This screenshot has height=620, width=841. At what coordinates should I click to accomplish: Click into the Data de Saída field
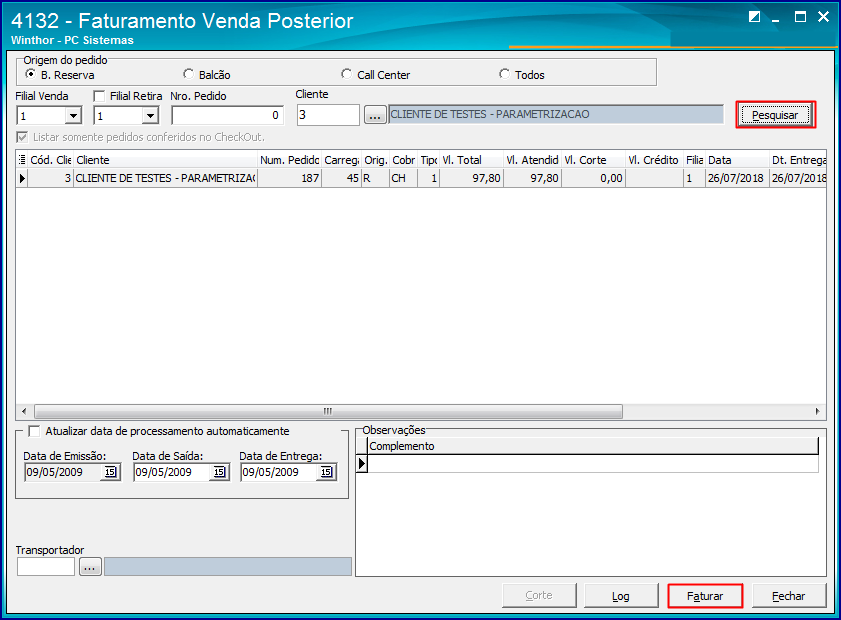(x=172, y=472)
